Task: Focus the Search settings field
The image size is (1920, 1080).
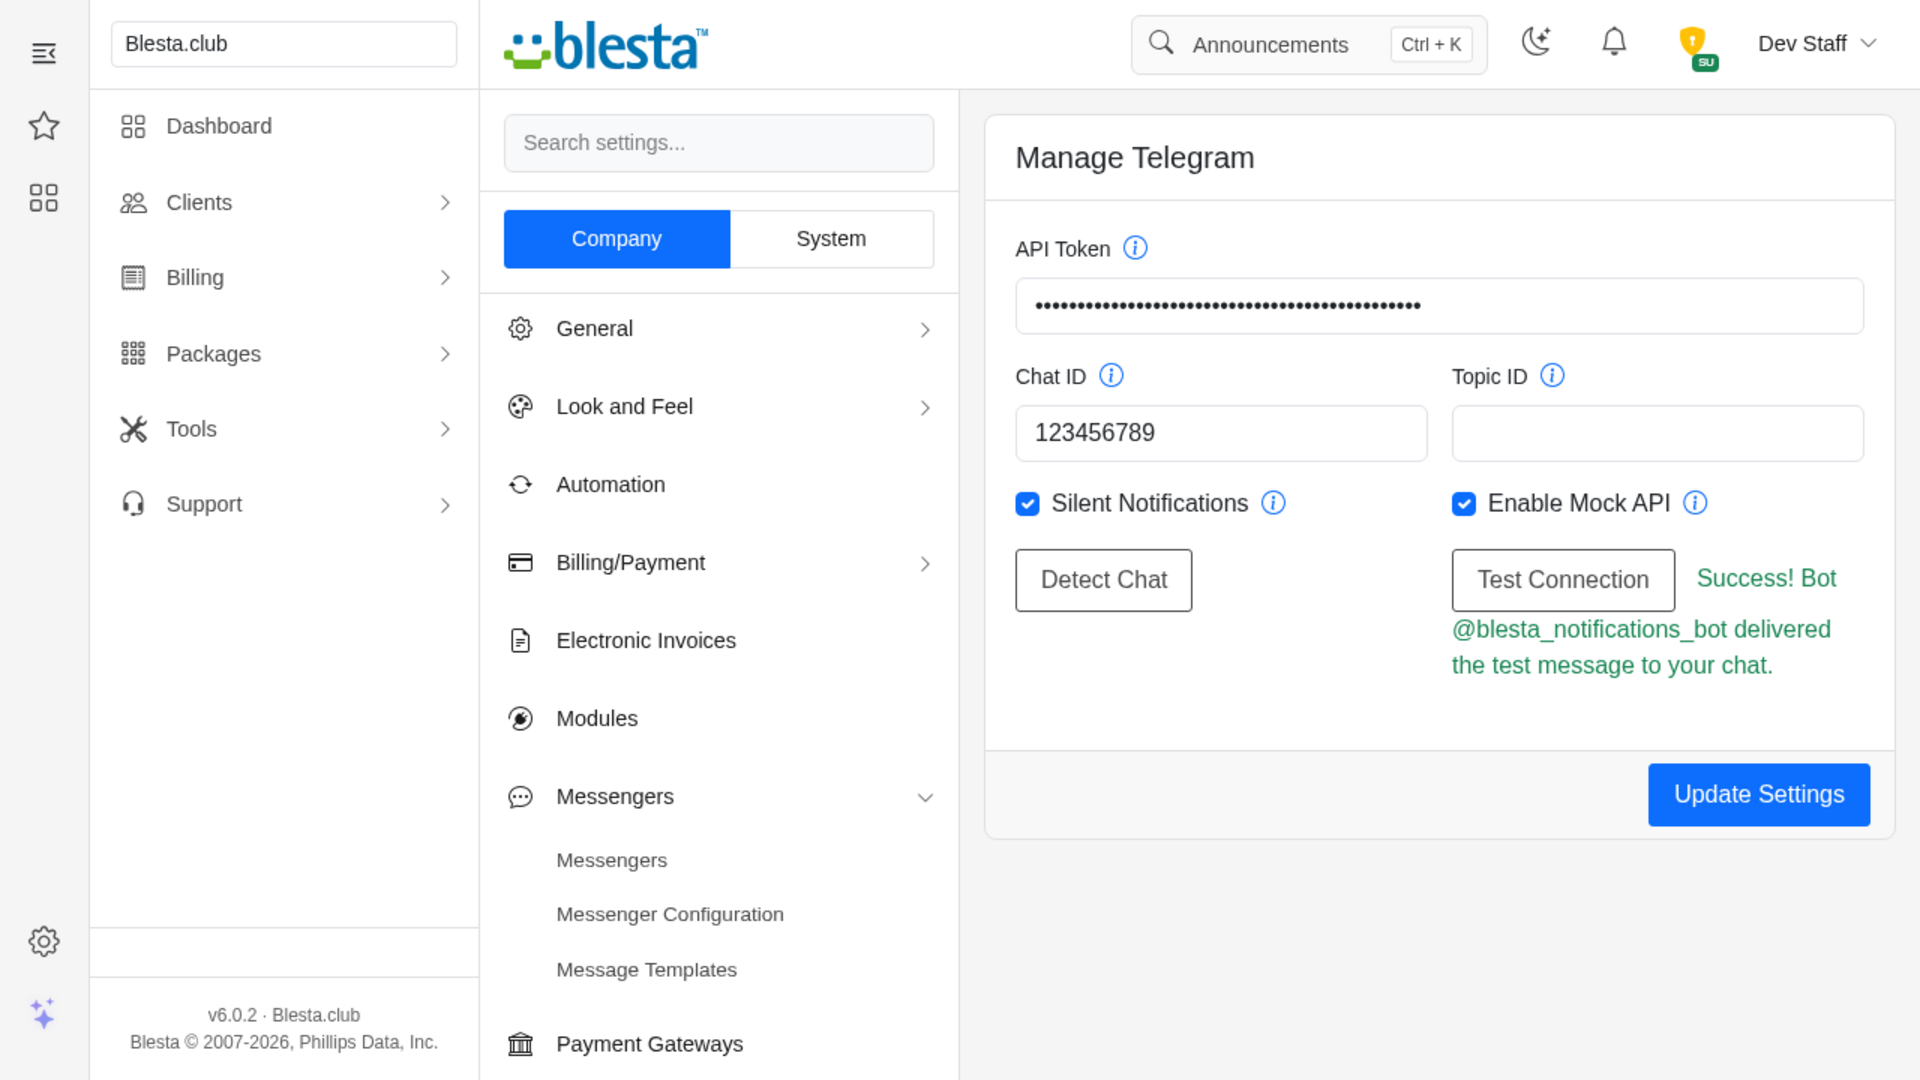Action: point(719,143)
